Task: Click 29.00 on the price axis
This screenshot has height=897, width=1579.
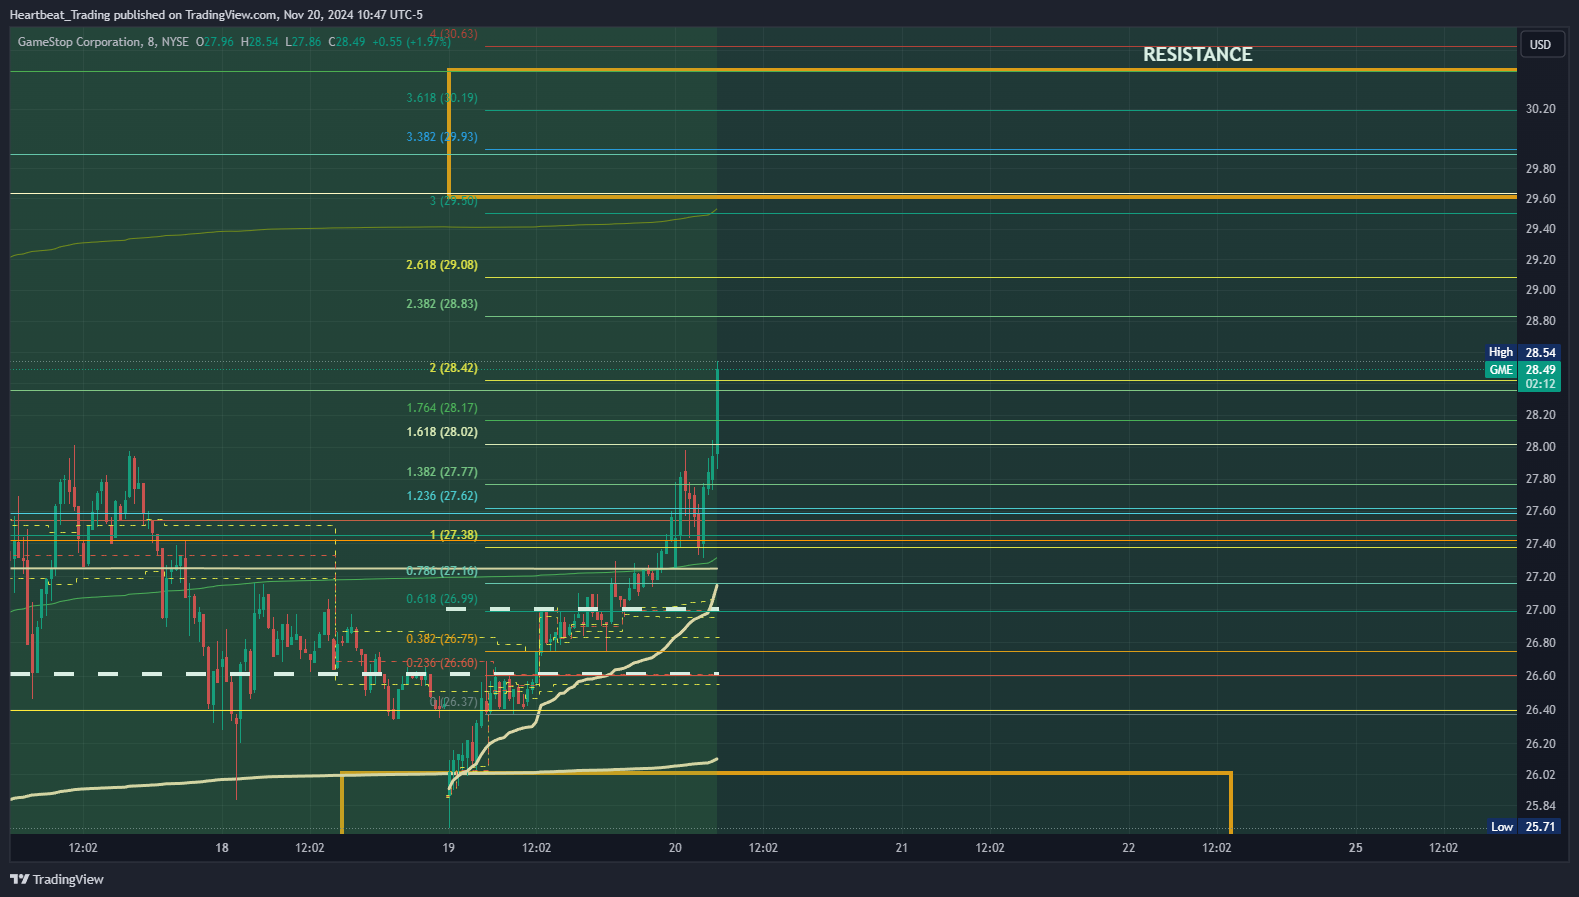Action: coord(1540,290)
